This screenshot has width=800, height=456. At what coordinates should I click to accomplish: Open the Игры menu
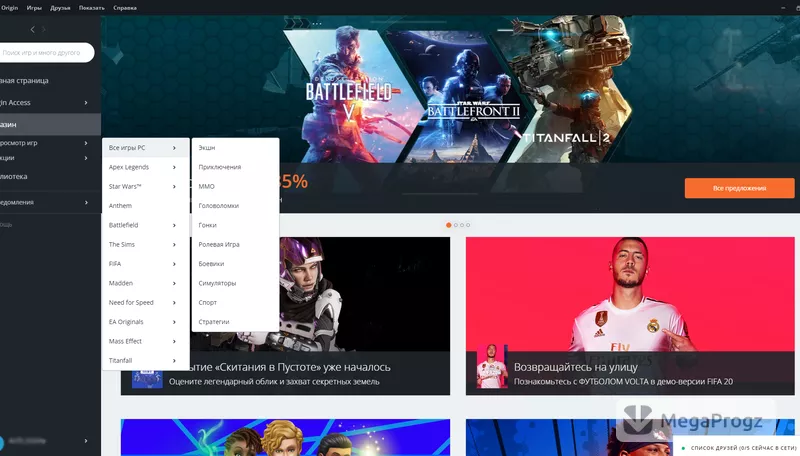click(34, 8)
